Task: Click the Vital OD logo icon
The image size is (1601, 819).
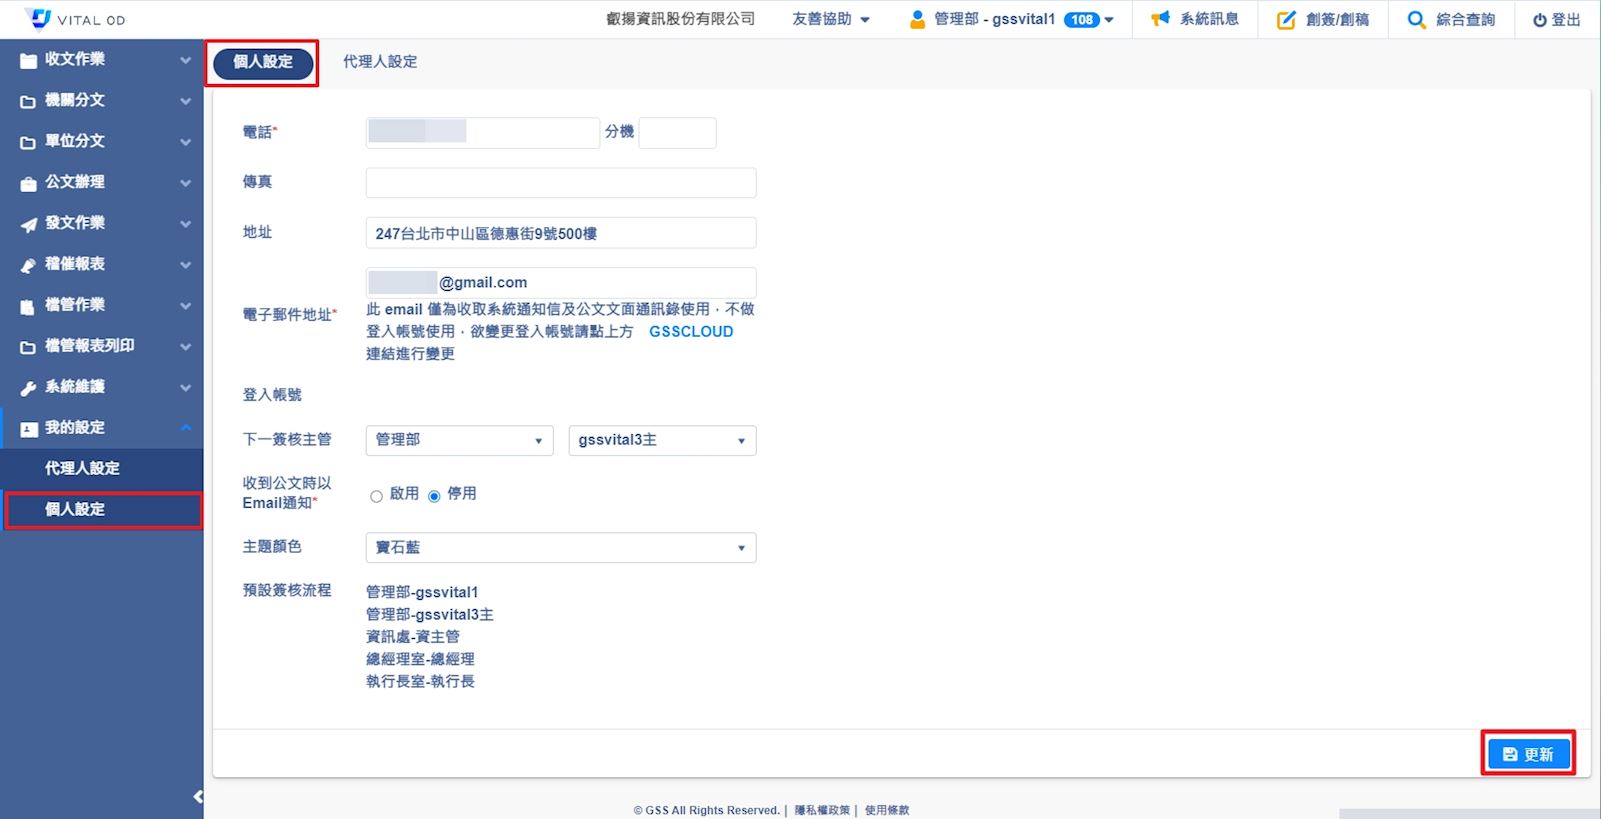Action: (38, 19)
